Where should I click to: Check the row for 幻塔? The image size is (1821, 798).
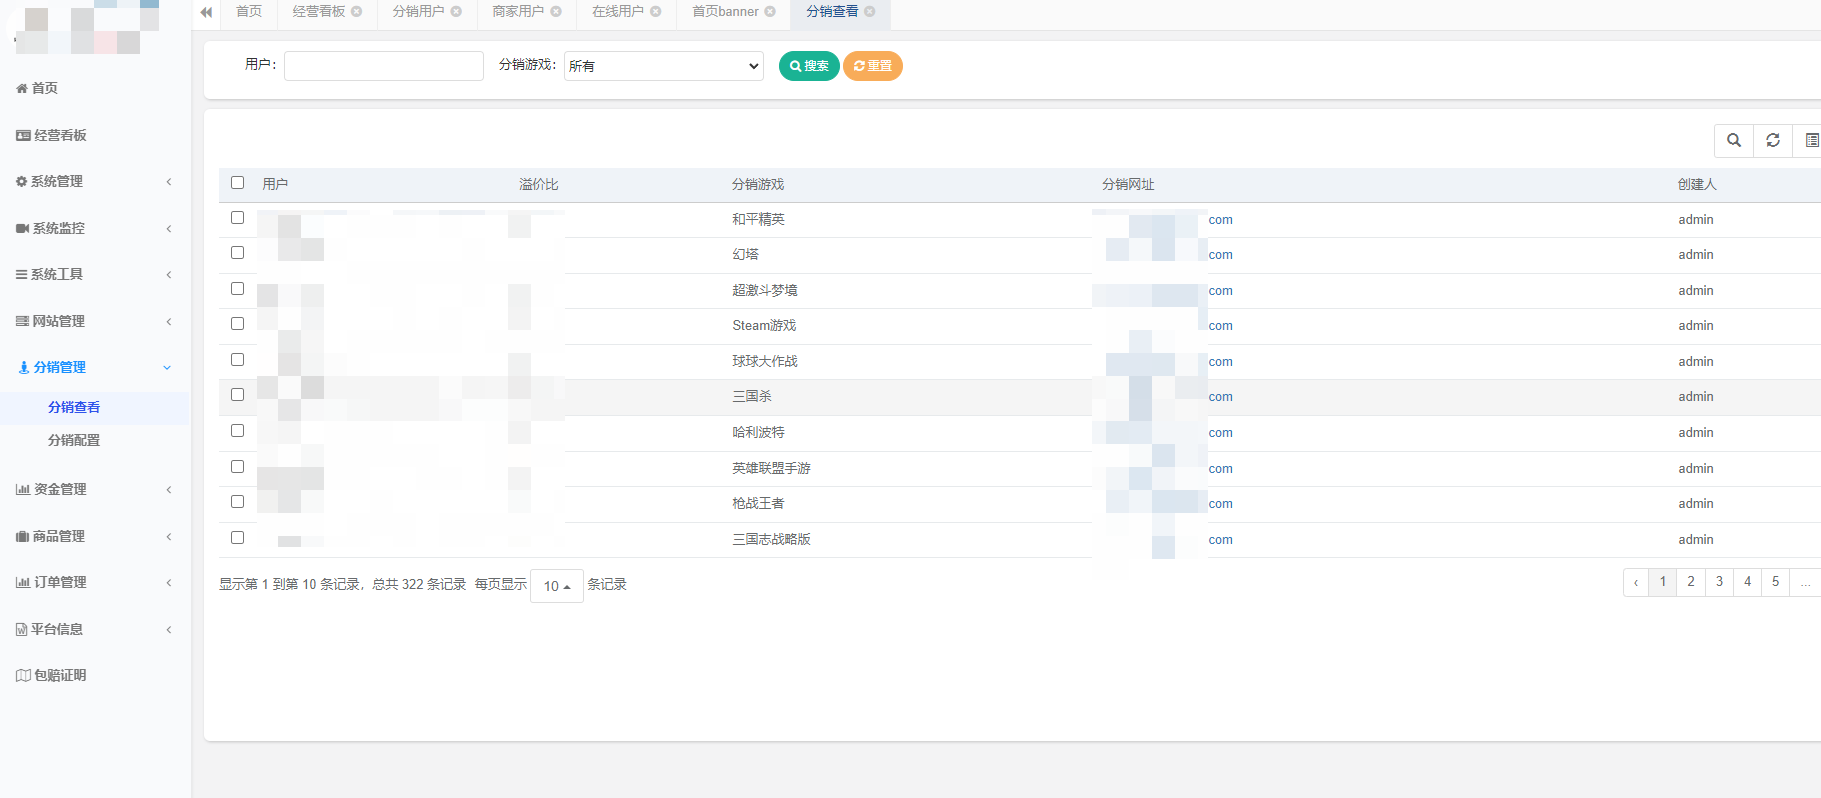237,253
